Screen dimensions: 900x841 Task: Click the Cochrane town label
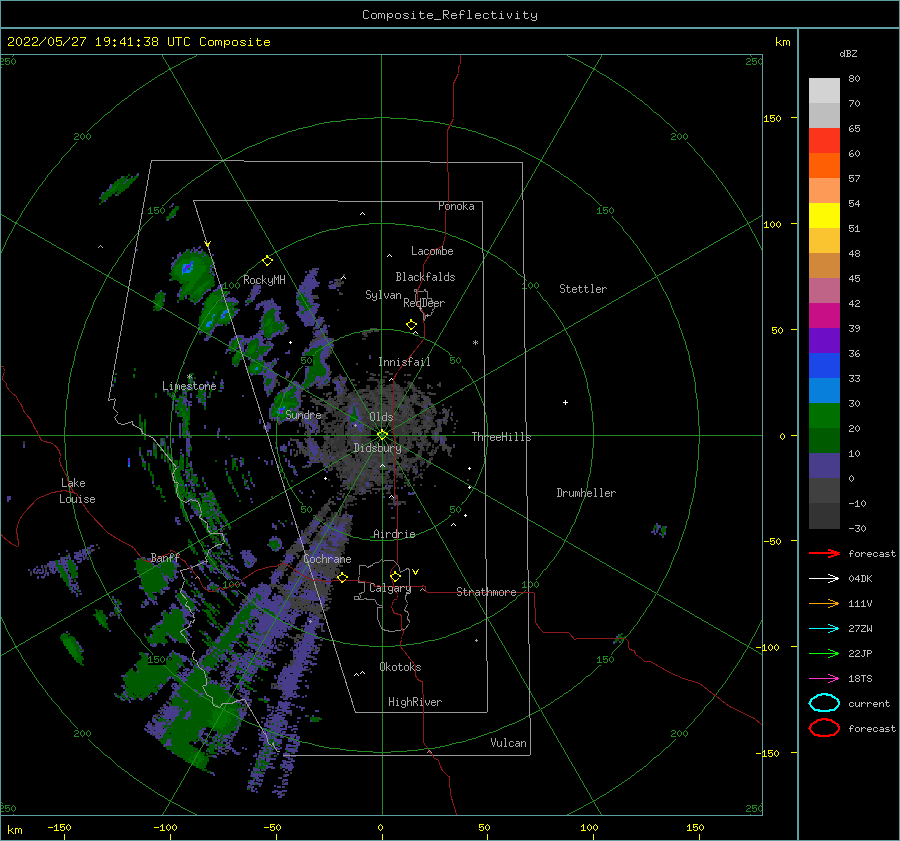(x=327, y=559)
